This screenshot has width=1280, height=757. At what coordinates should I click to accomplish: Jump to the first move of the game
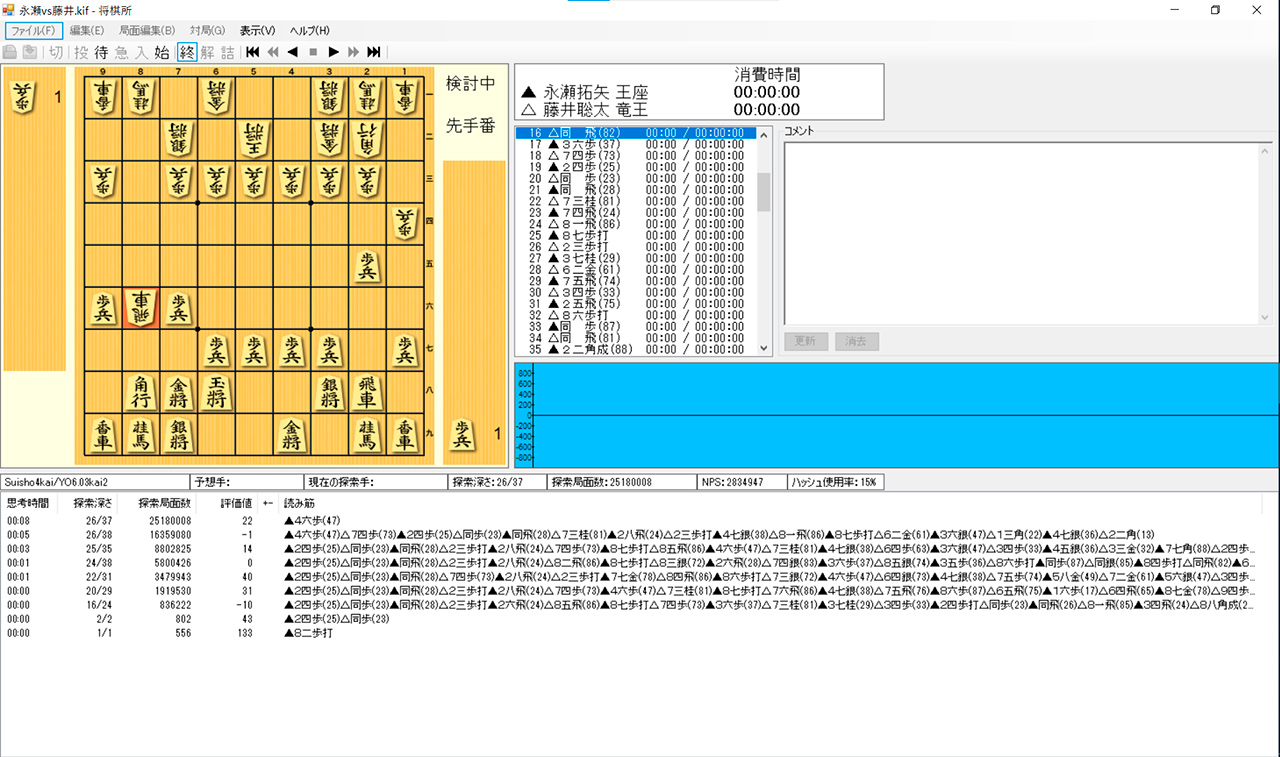point(253,52)
